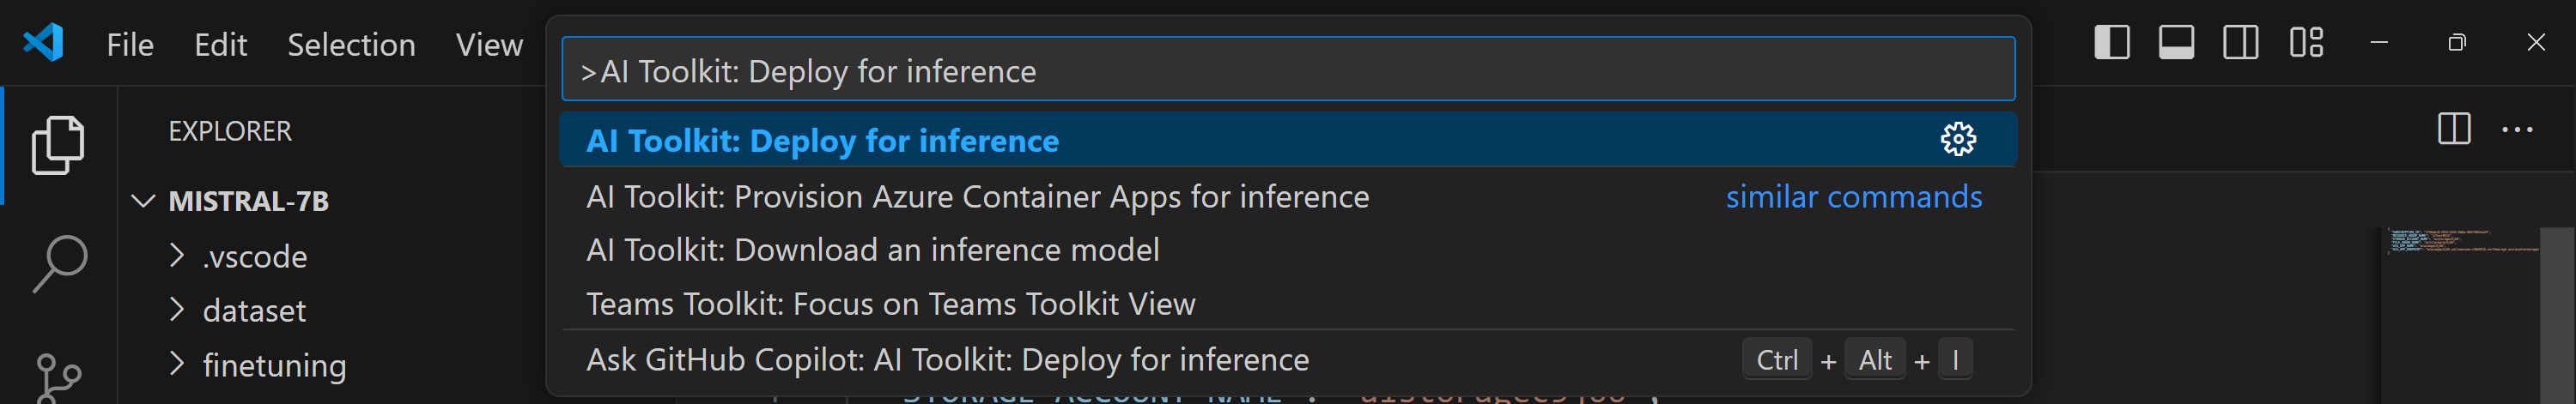
Task: Toggle the secondary side bar layout icon
Action: [2240, 43]
